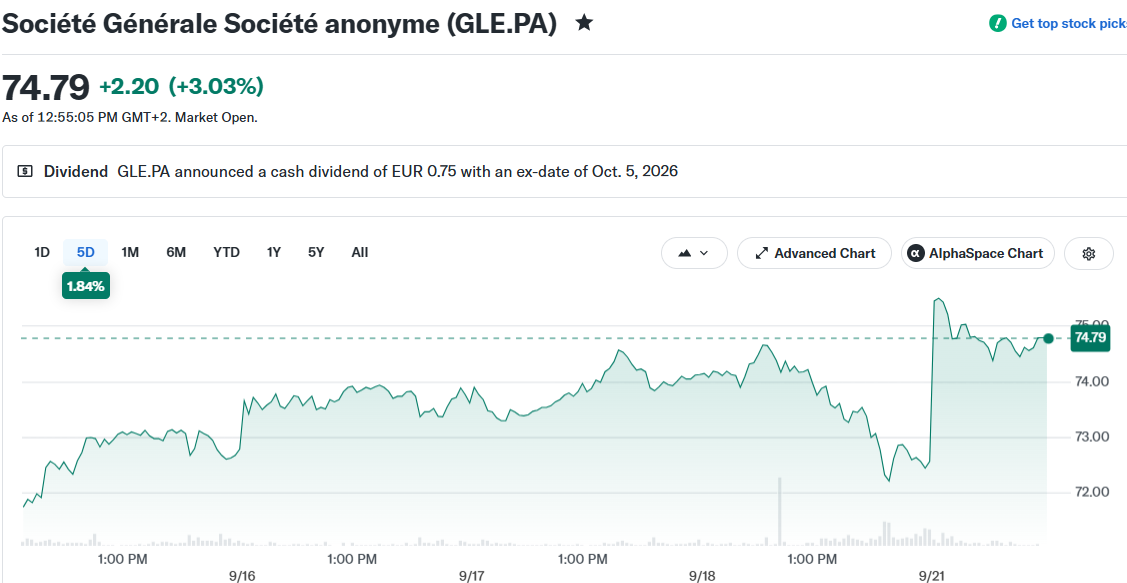1127x583 pixels.
Task: Follow the Get top stock picks link
Action: (1068, 24)
